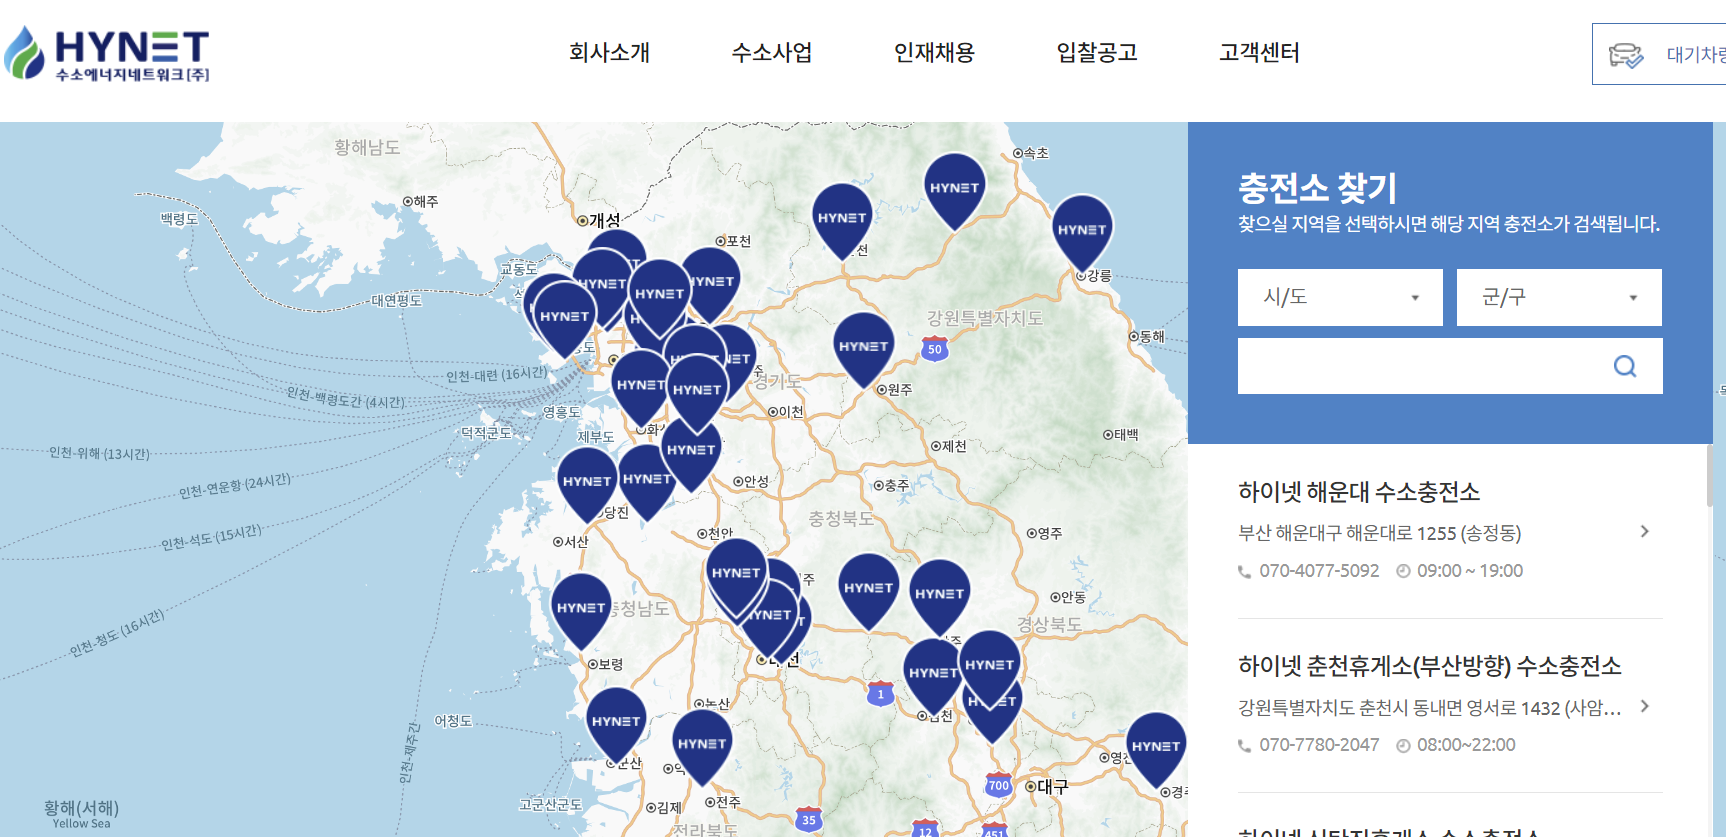This screenshot has height=837, width=1726.
Task: Click the HYNET marker above 보령
Action: click(x=581, y=610)
